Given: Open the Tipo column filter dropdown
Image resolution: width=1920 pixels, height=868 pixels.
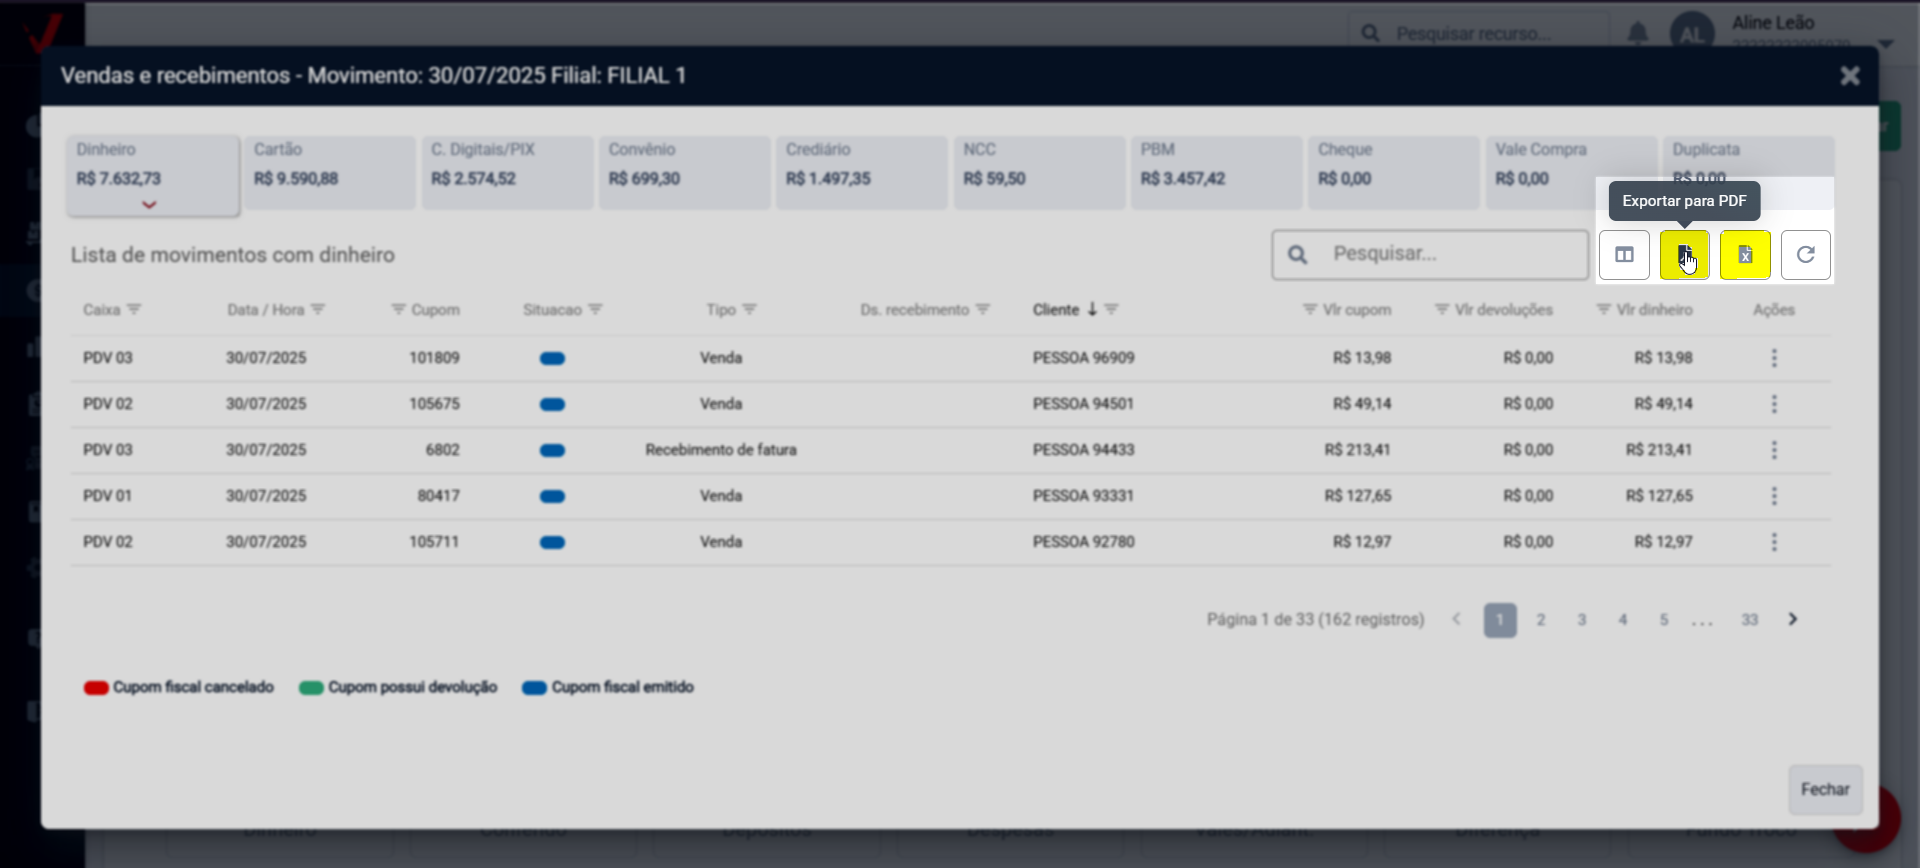Looking at the screenshot, I should tap(750, 310).
